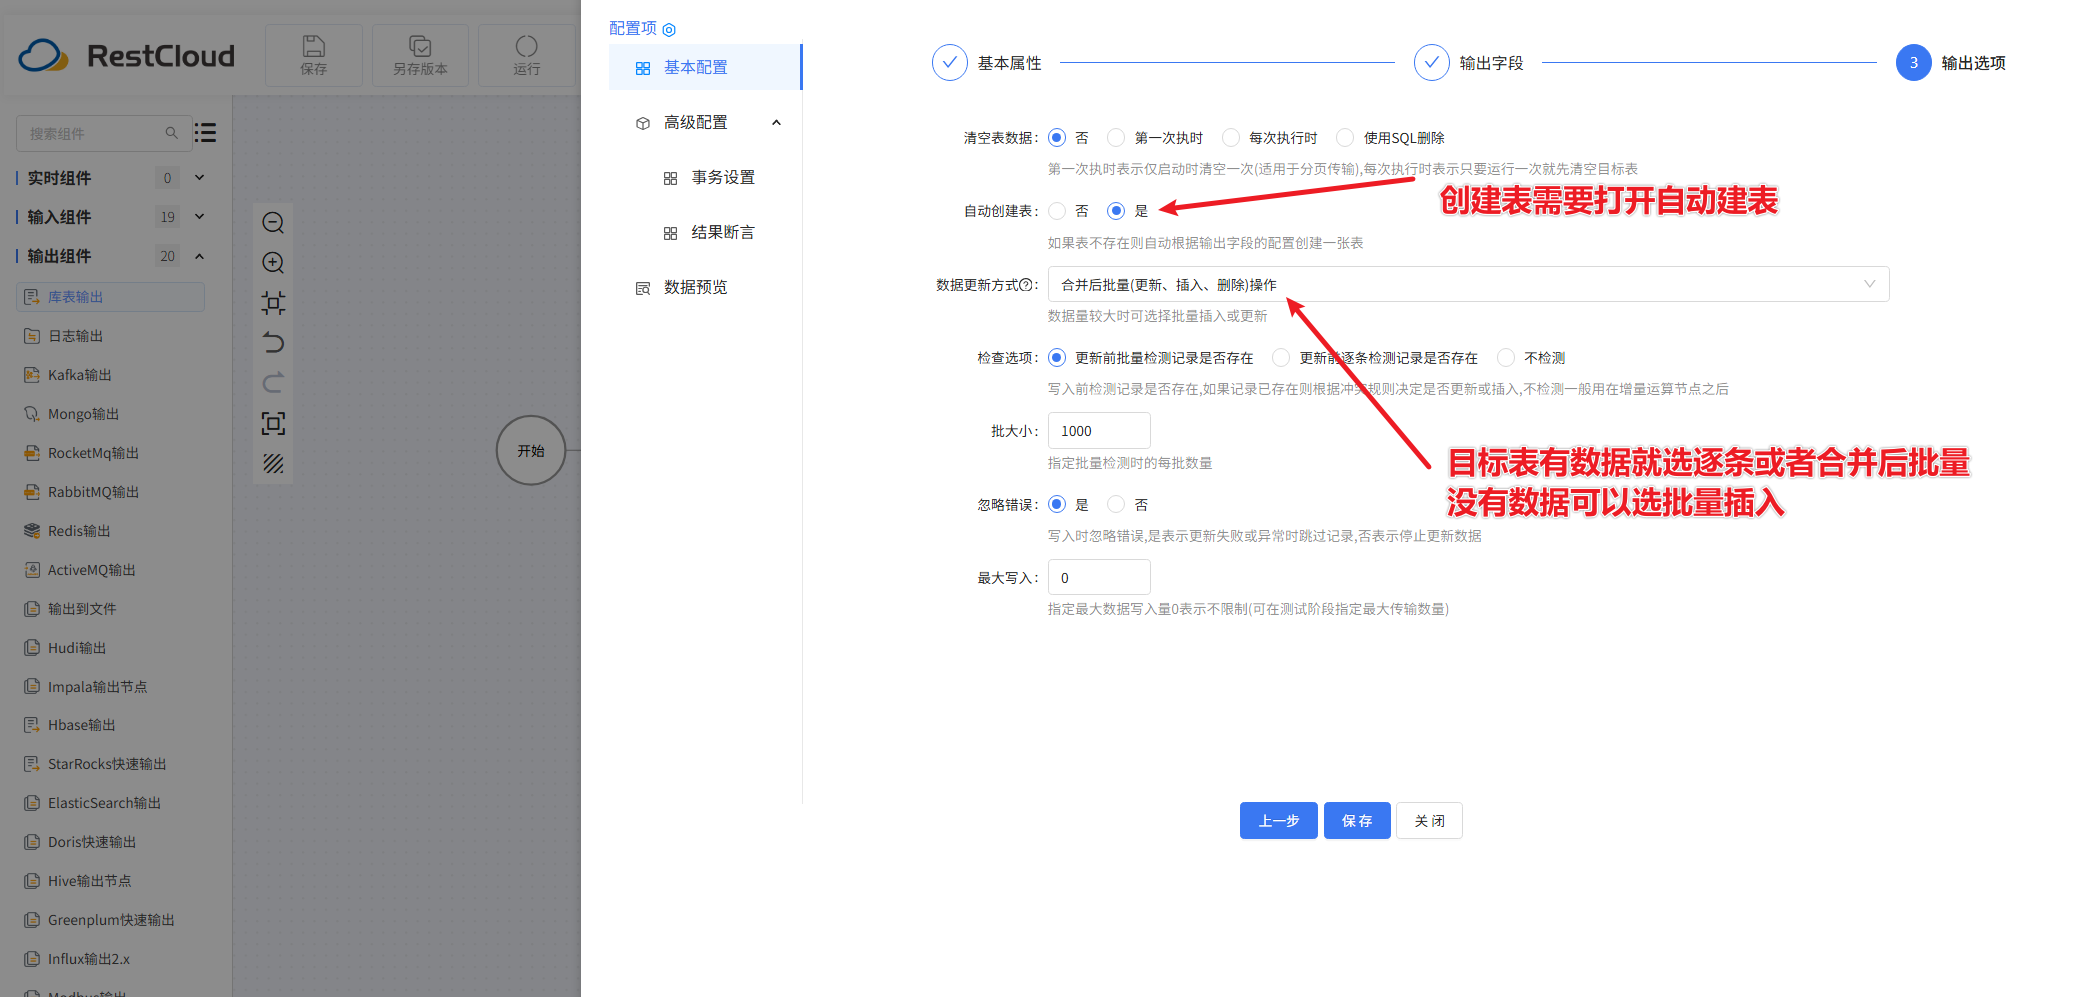Switch to the 数据预览 tab
Viewport: 2089px width, 997px height.
697,287
